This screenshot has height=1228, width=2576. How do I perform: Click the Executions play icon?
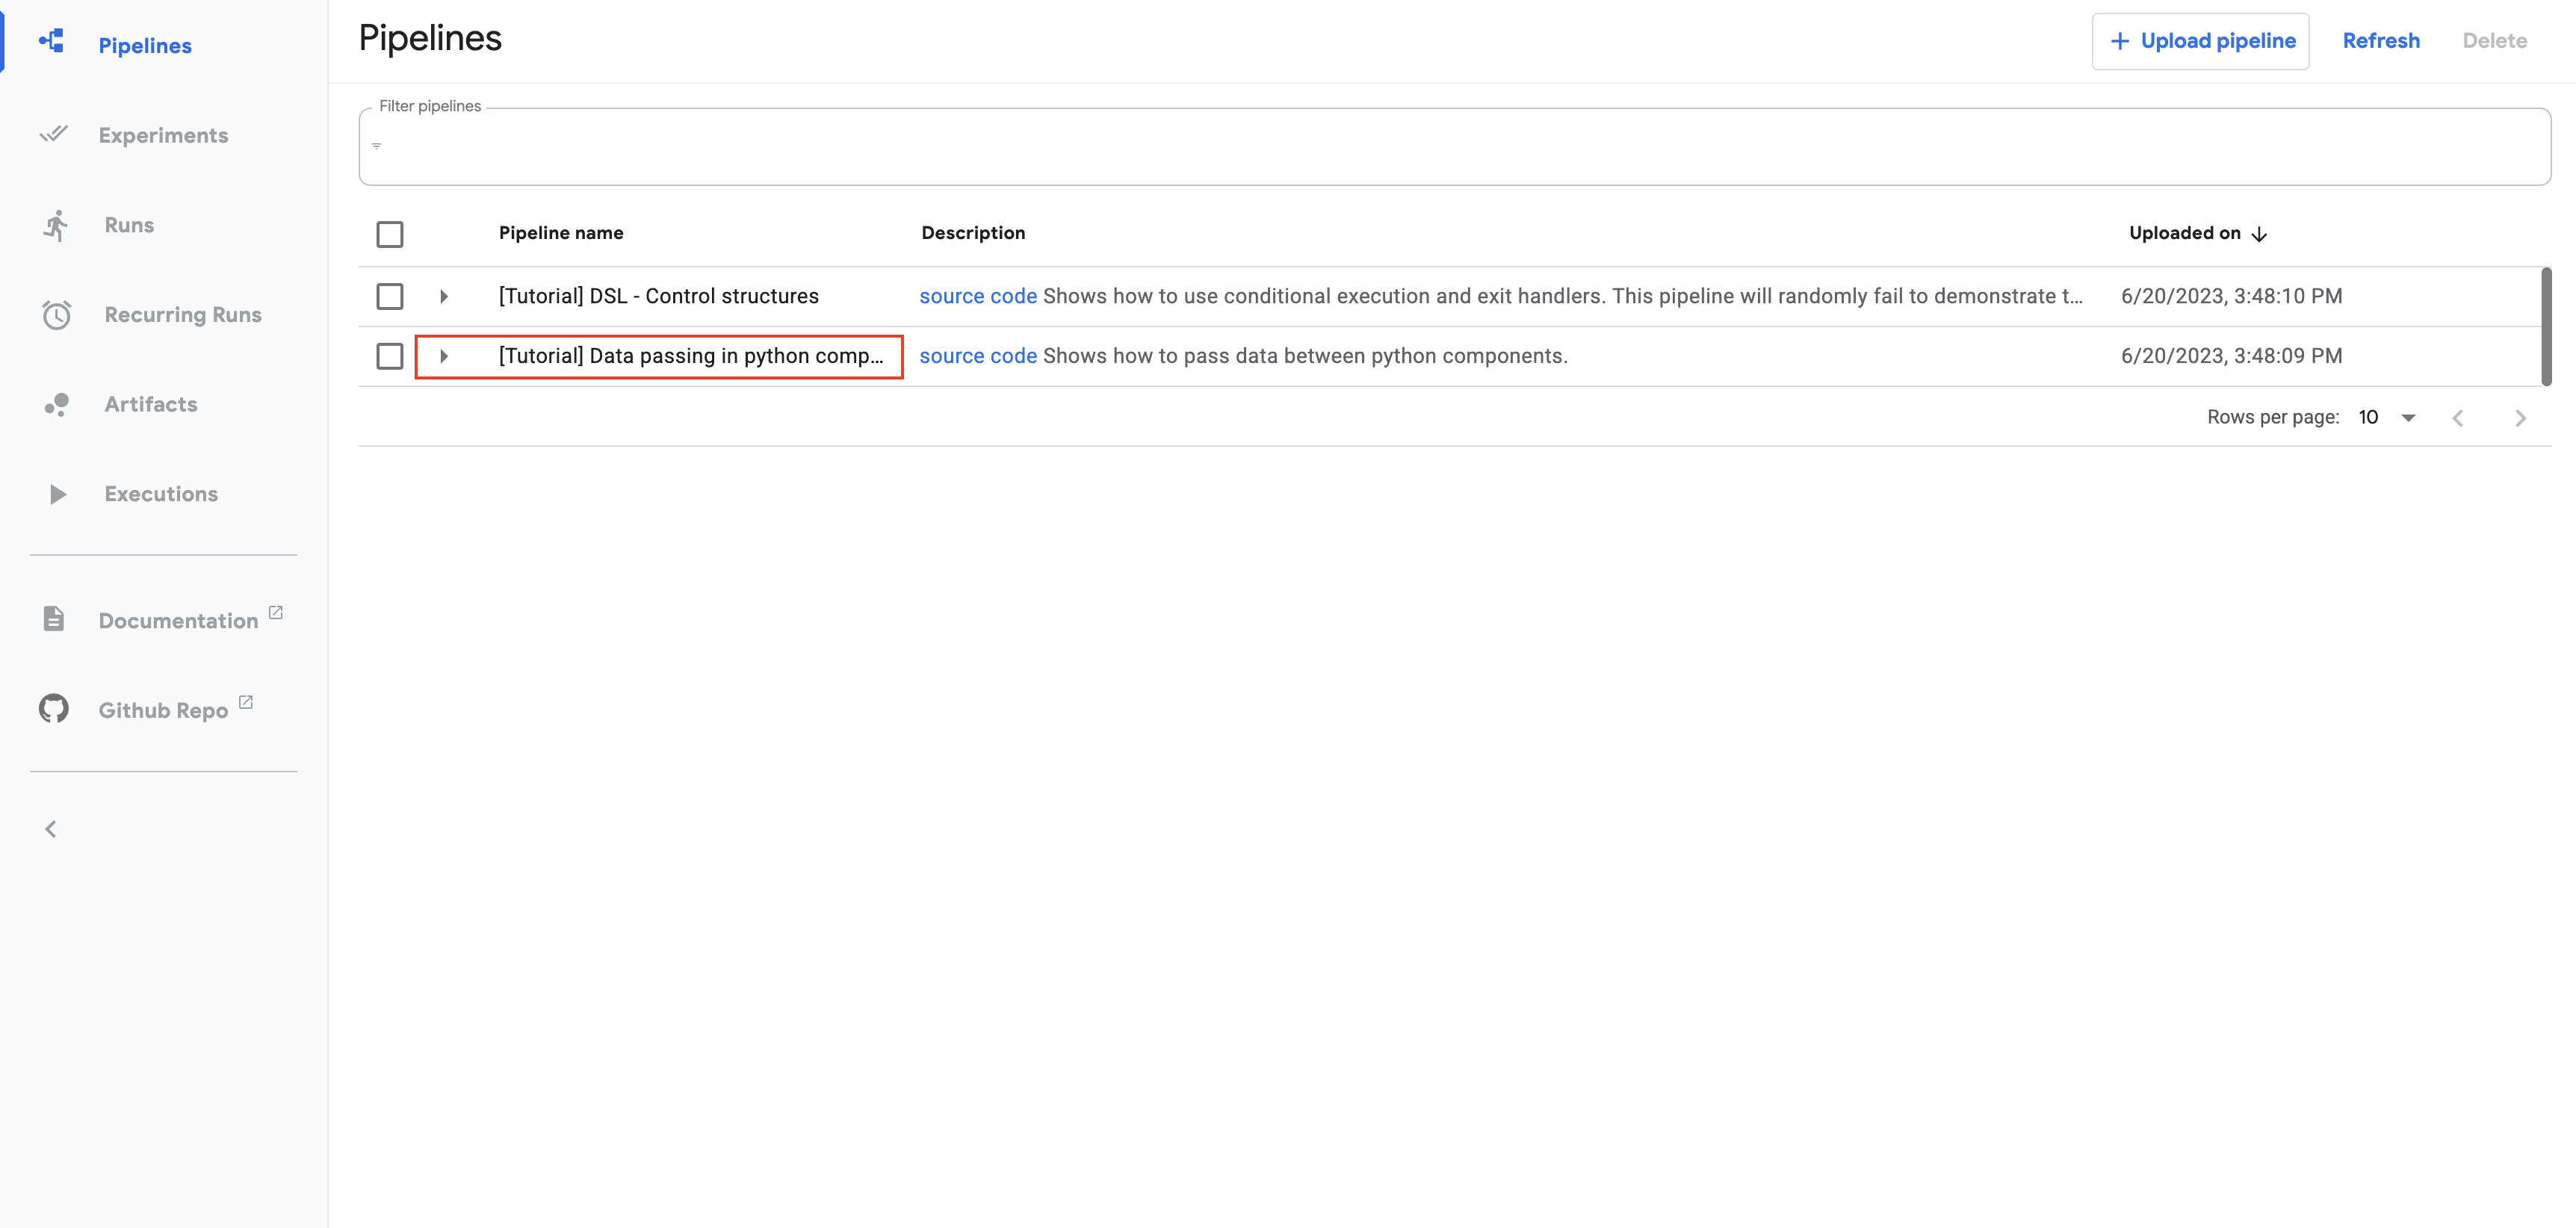(x=58, y=494)
